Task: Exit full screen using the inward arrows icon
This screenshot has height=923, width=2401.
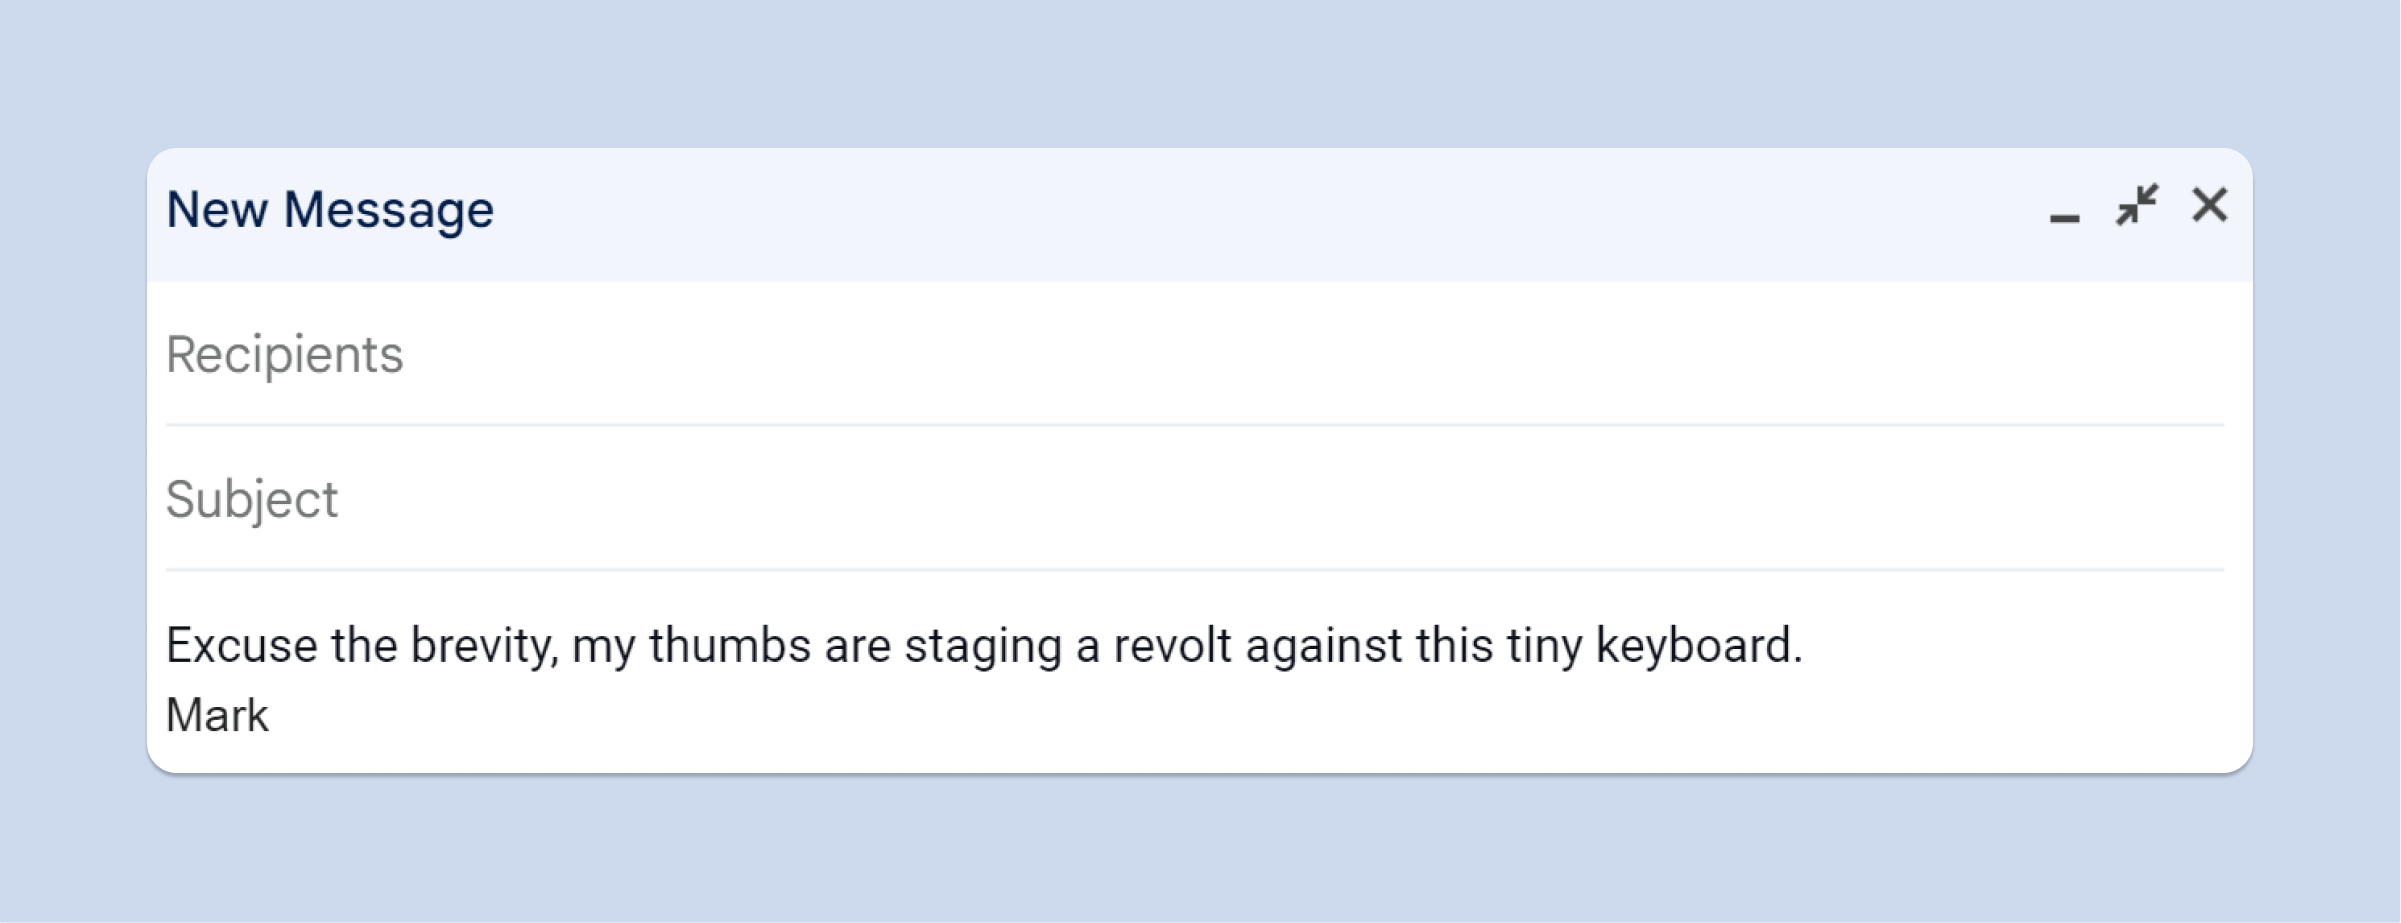Action: click(2137, 206)
